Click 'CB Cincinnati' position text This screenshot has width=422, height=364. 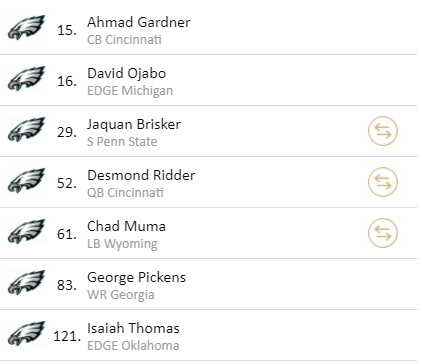click(x=124, y=40)
